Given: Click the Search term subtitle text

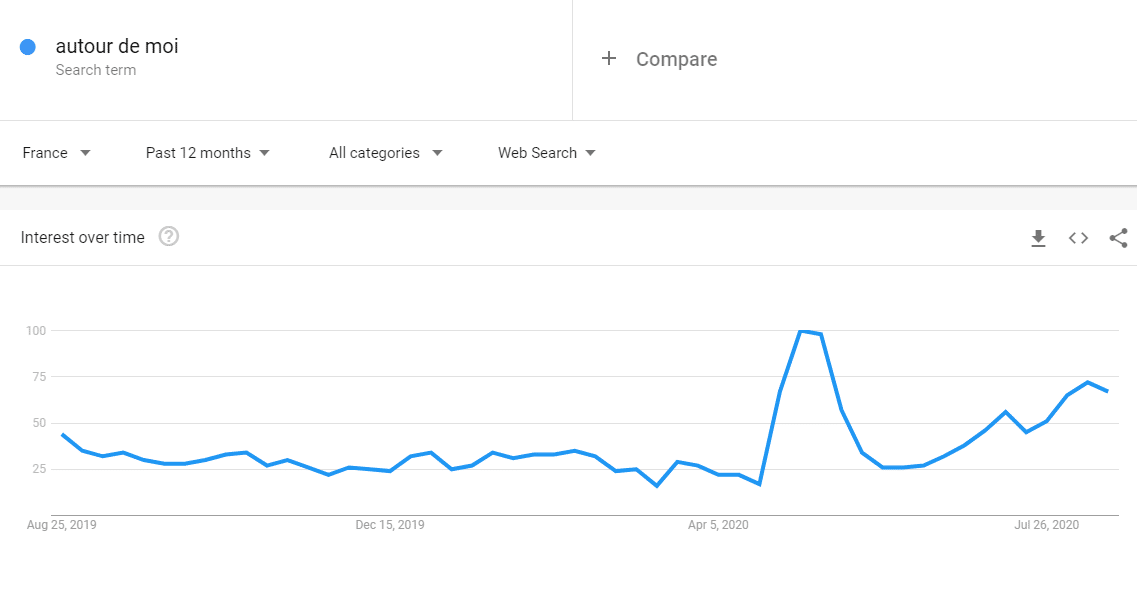Looking at the screenshot, I should (x=96, y=70).
